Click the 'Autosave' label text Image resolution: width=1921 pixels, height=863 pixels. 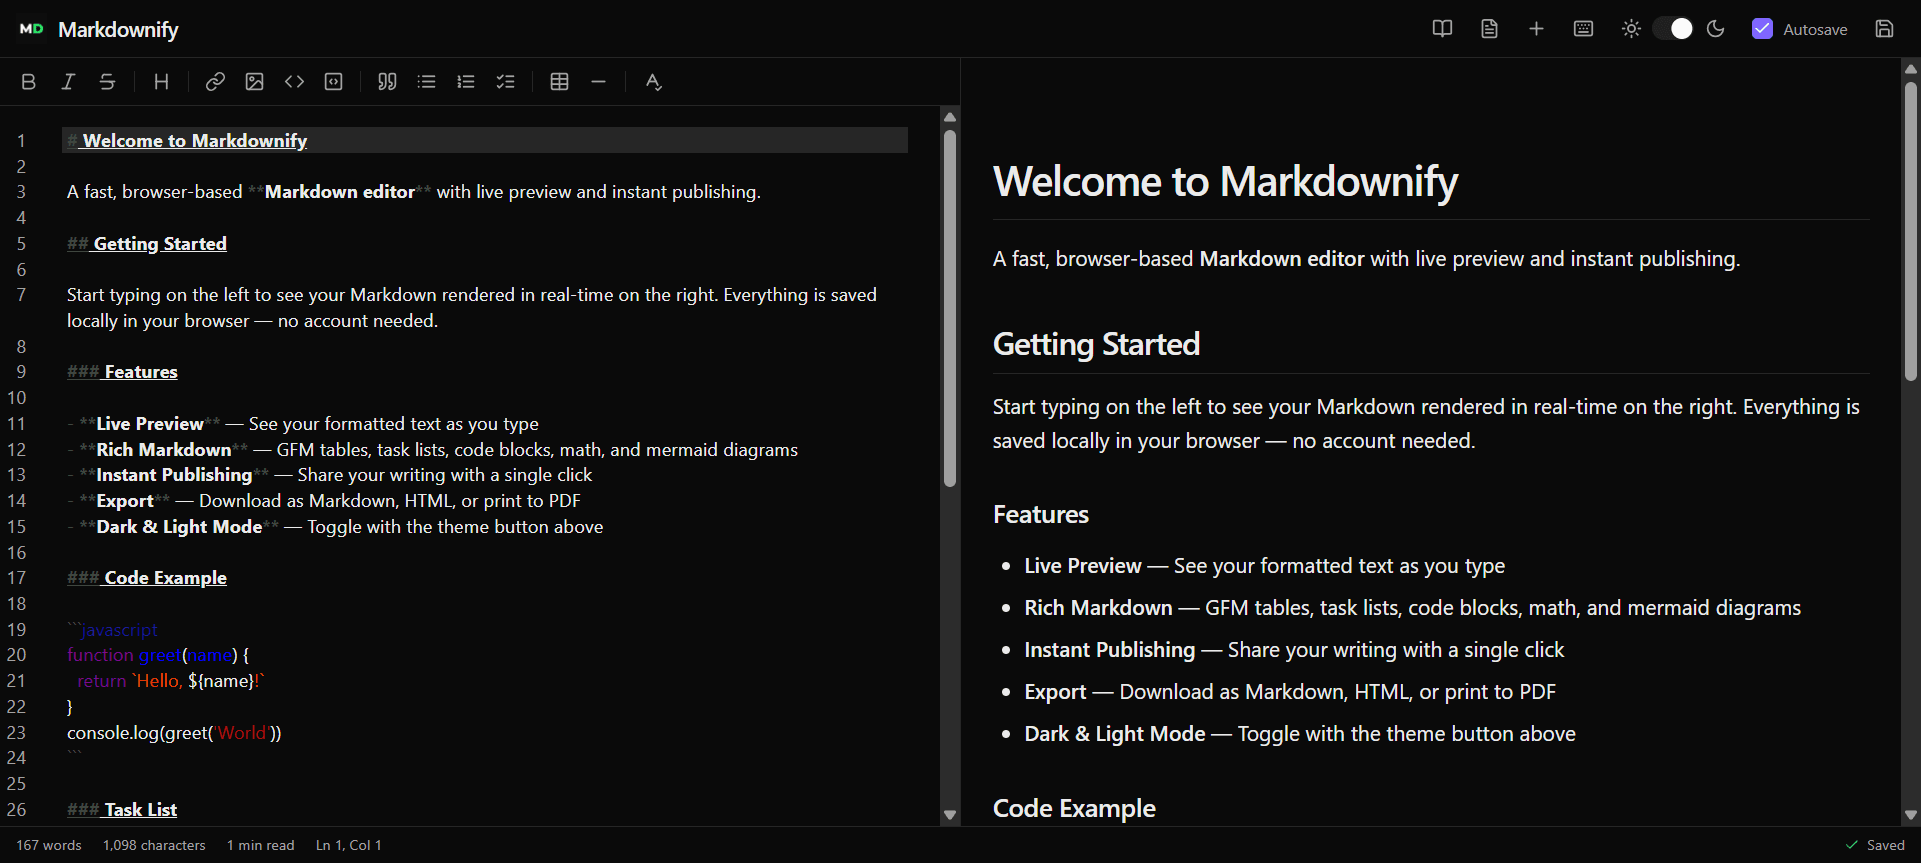pos(1815,30)
